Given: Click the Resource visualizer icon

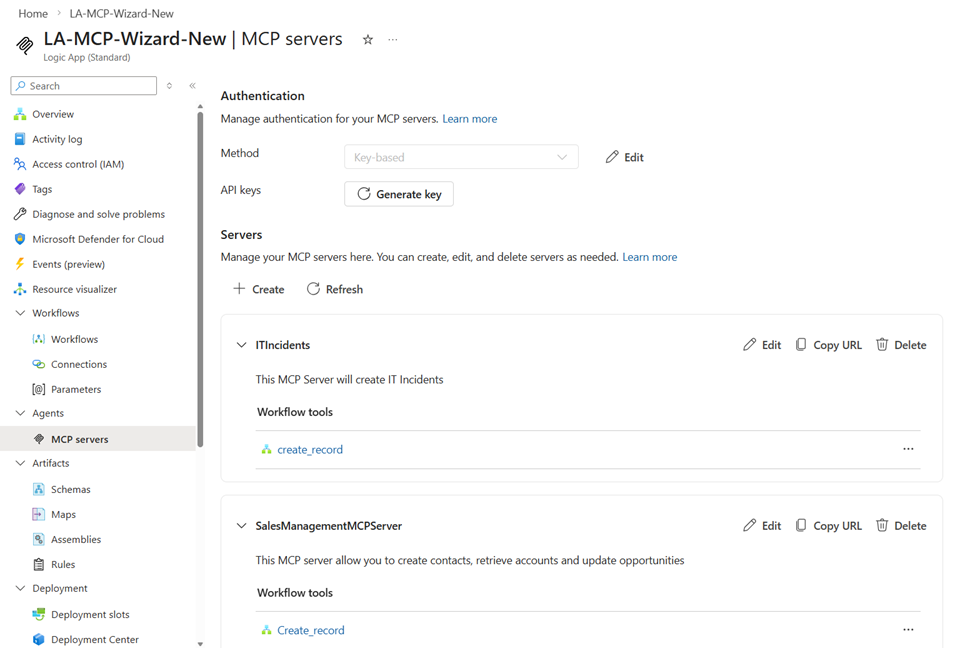Looking at the screenshot, I should (x=20, y=289).
